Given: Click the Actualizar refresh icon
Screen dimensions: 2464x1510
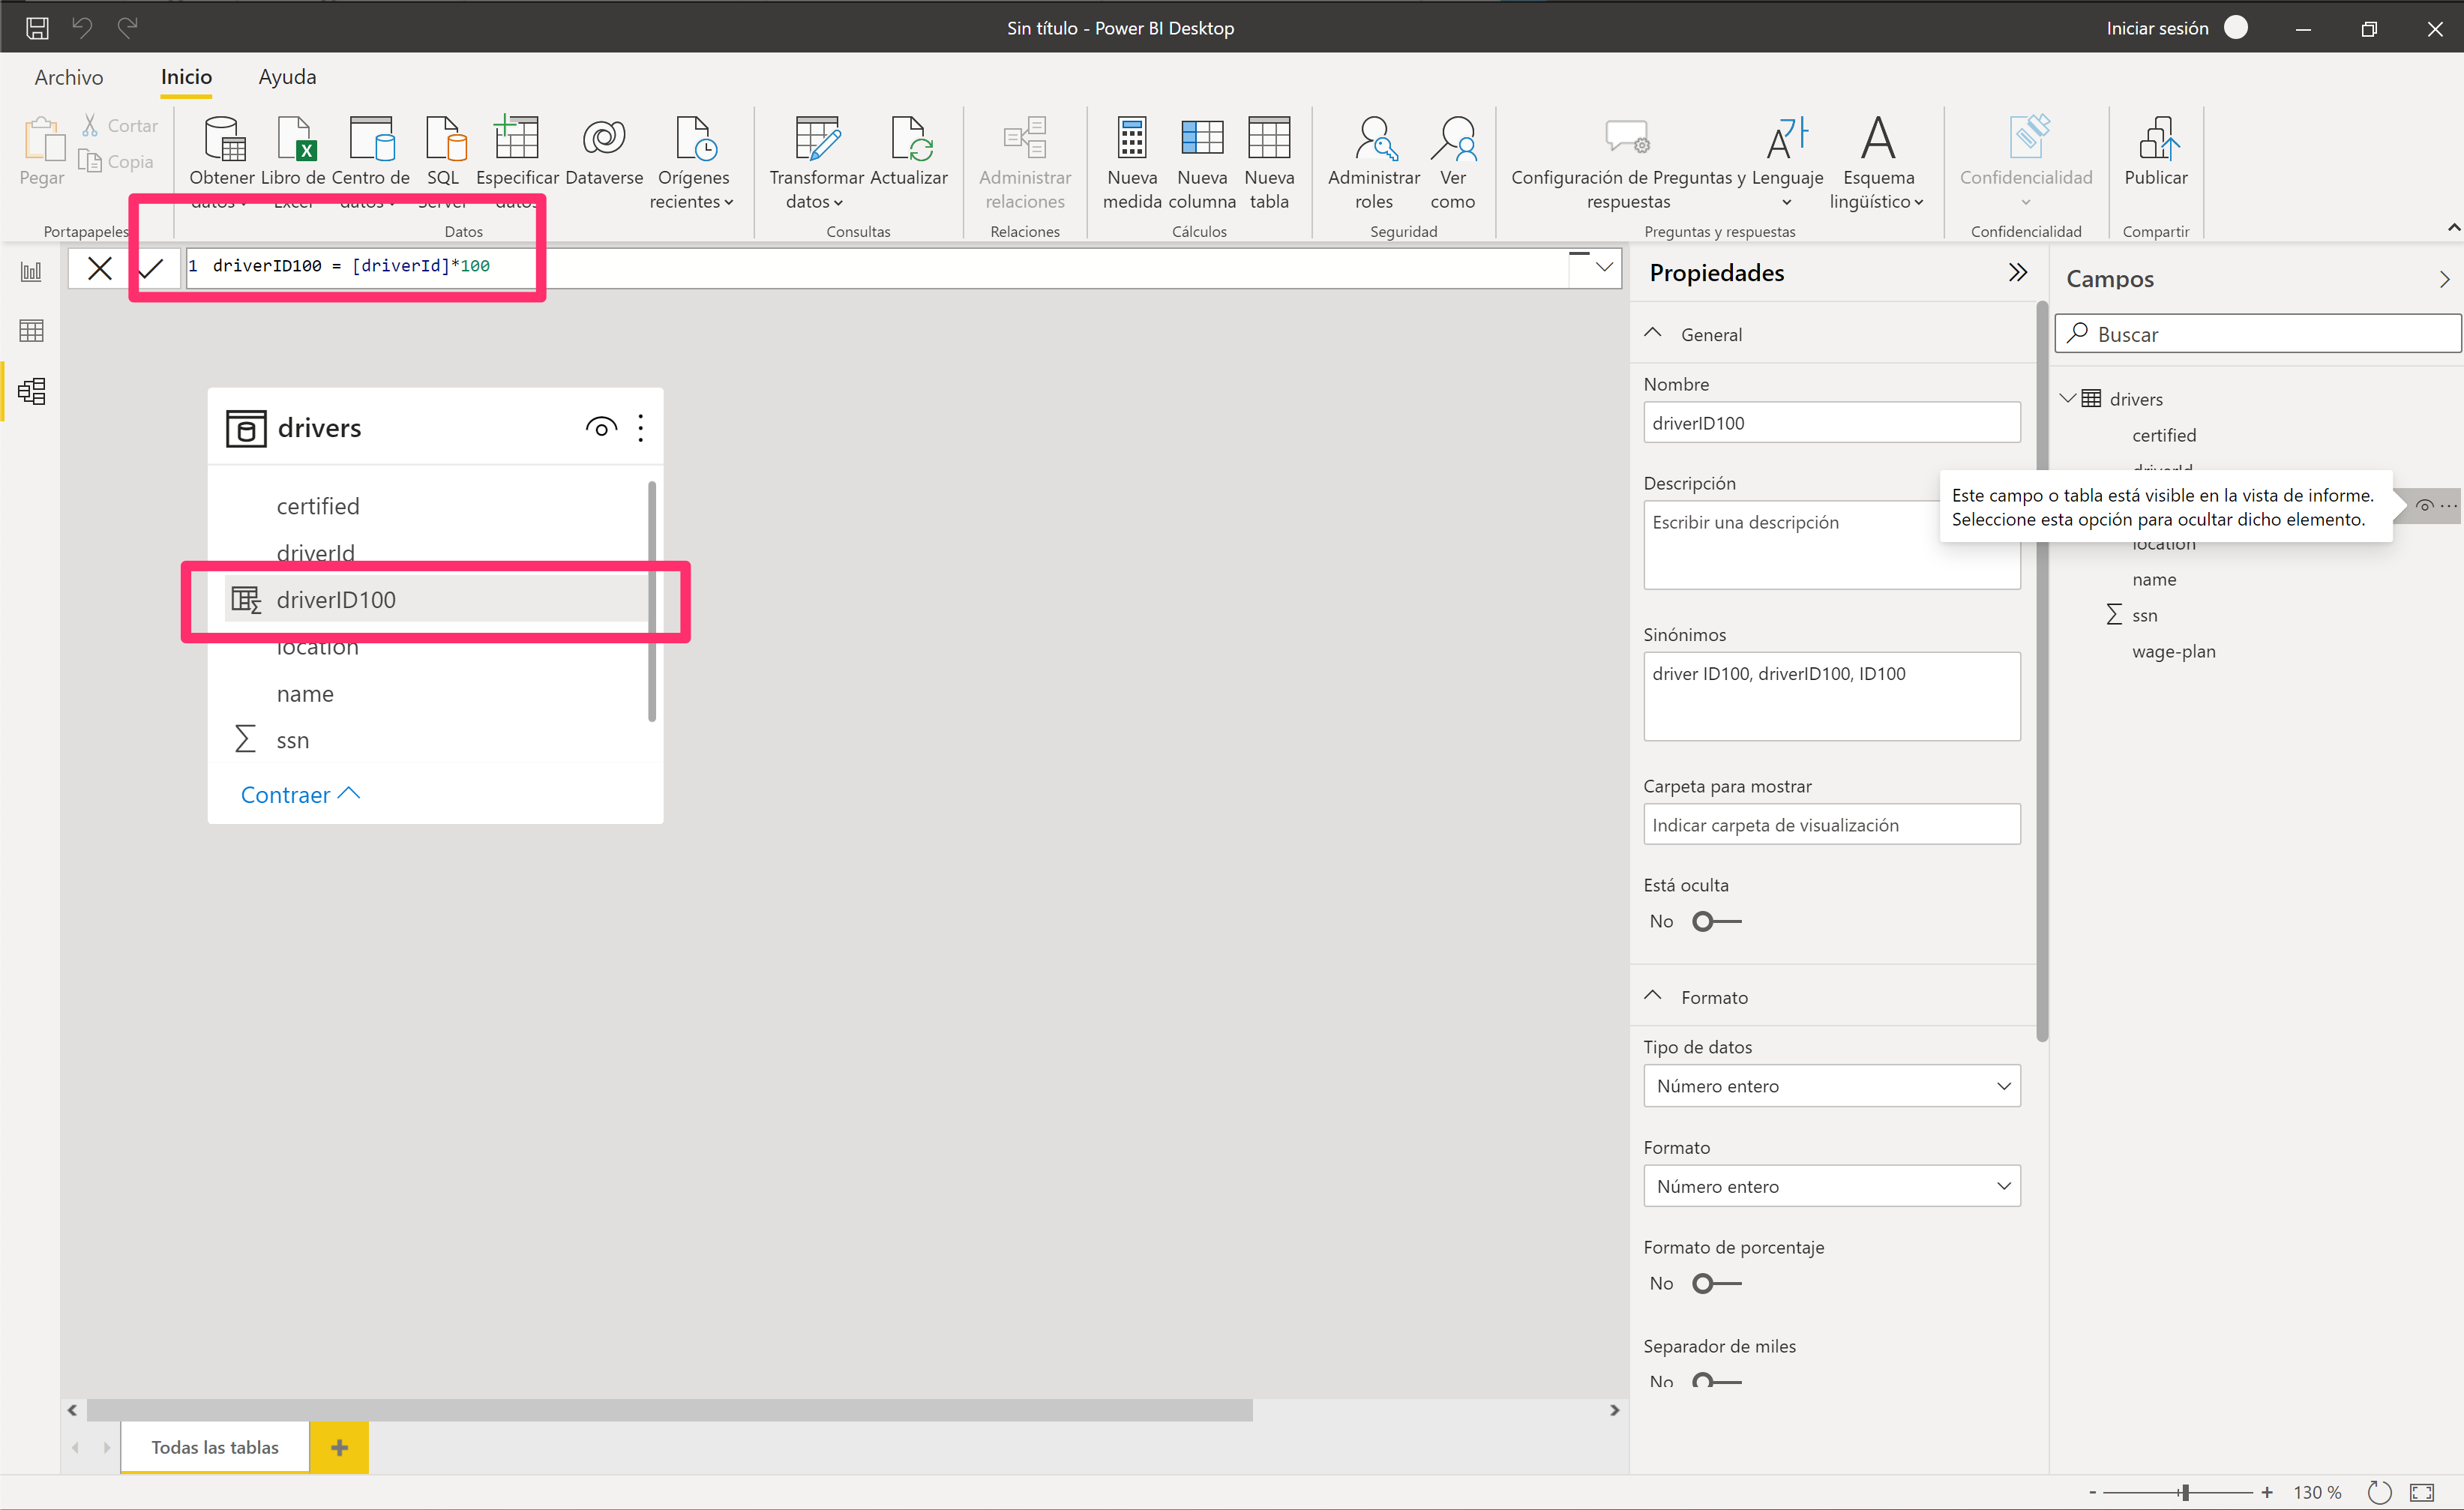Looking at the screenshot, I should (x=910, y=138).
